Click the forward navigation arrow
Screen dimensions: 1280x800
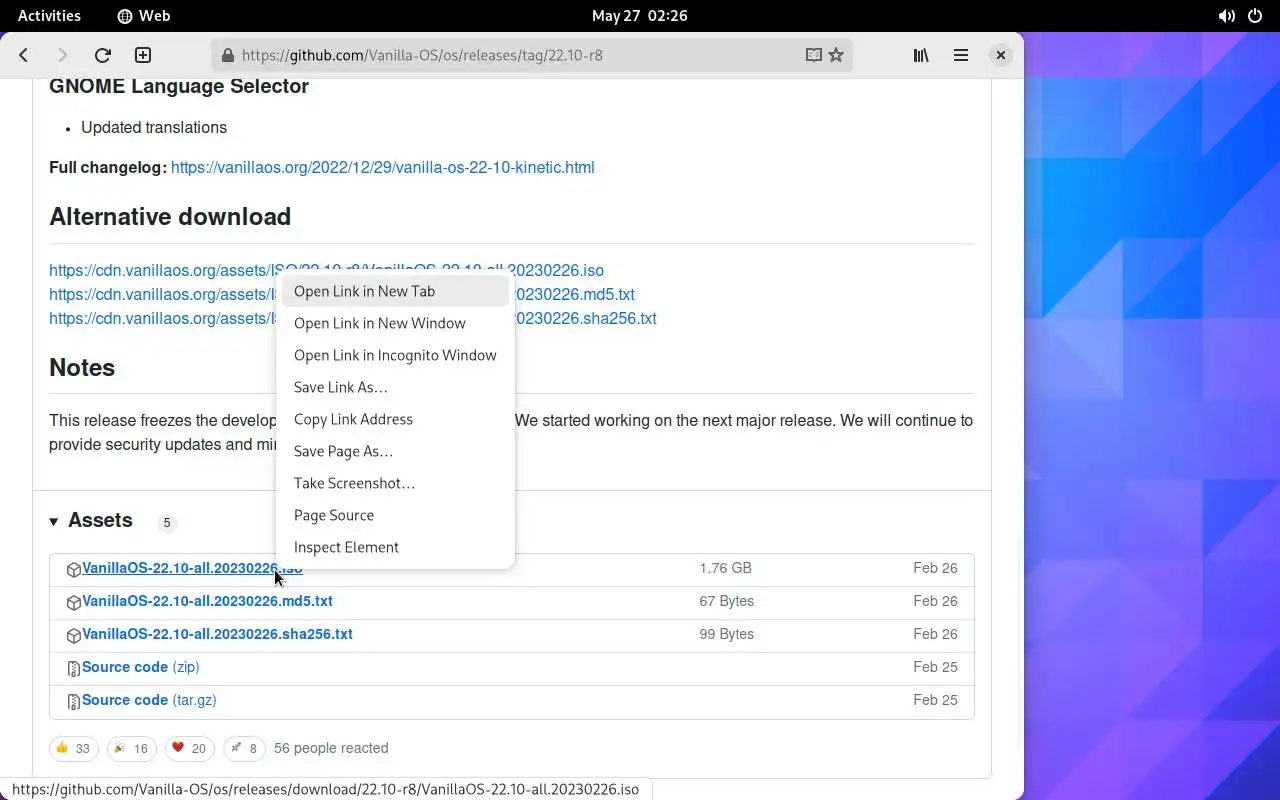62,55
